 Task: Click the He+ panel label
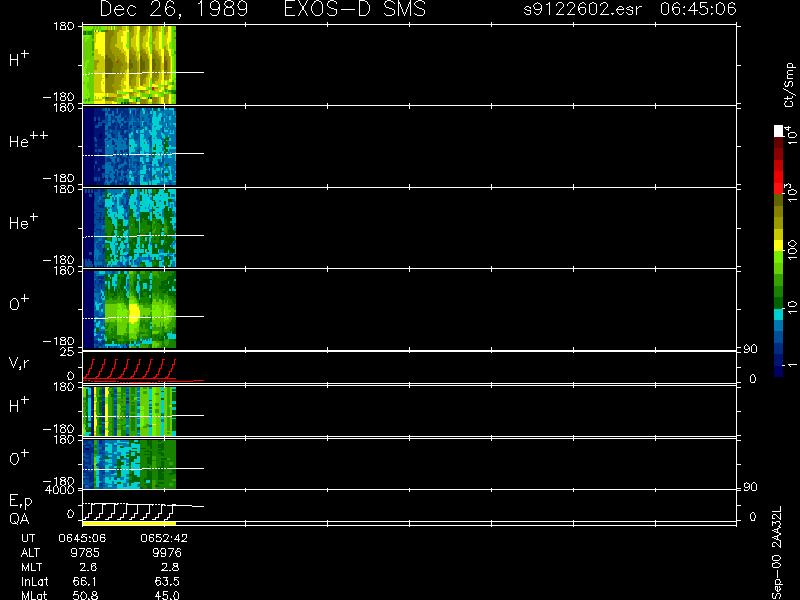click(x=23, y=222)
